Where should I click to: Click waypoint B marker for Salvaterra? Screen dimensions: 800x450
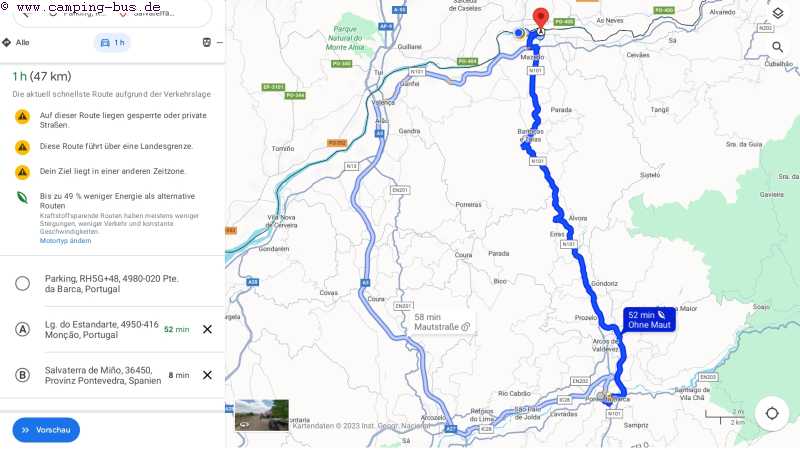click(22, 376)
